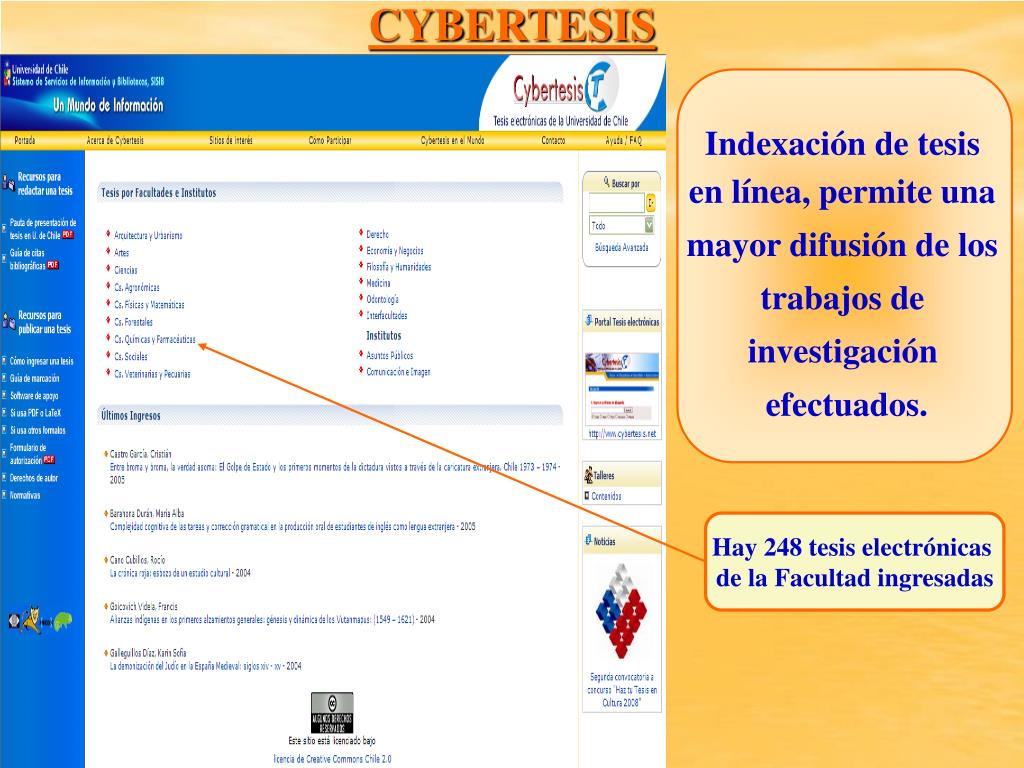Open the Formulario de autorización link
This screenshot has width=1024, height=768.
pyautogui.click(x=27, y=454)
